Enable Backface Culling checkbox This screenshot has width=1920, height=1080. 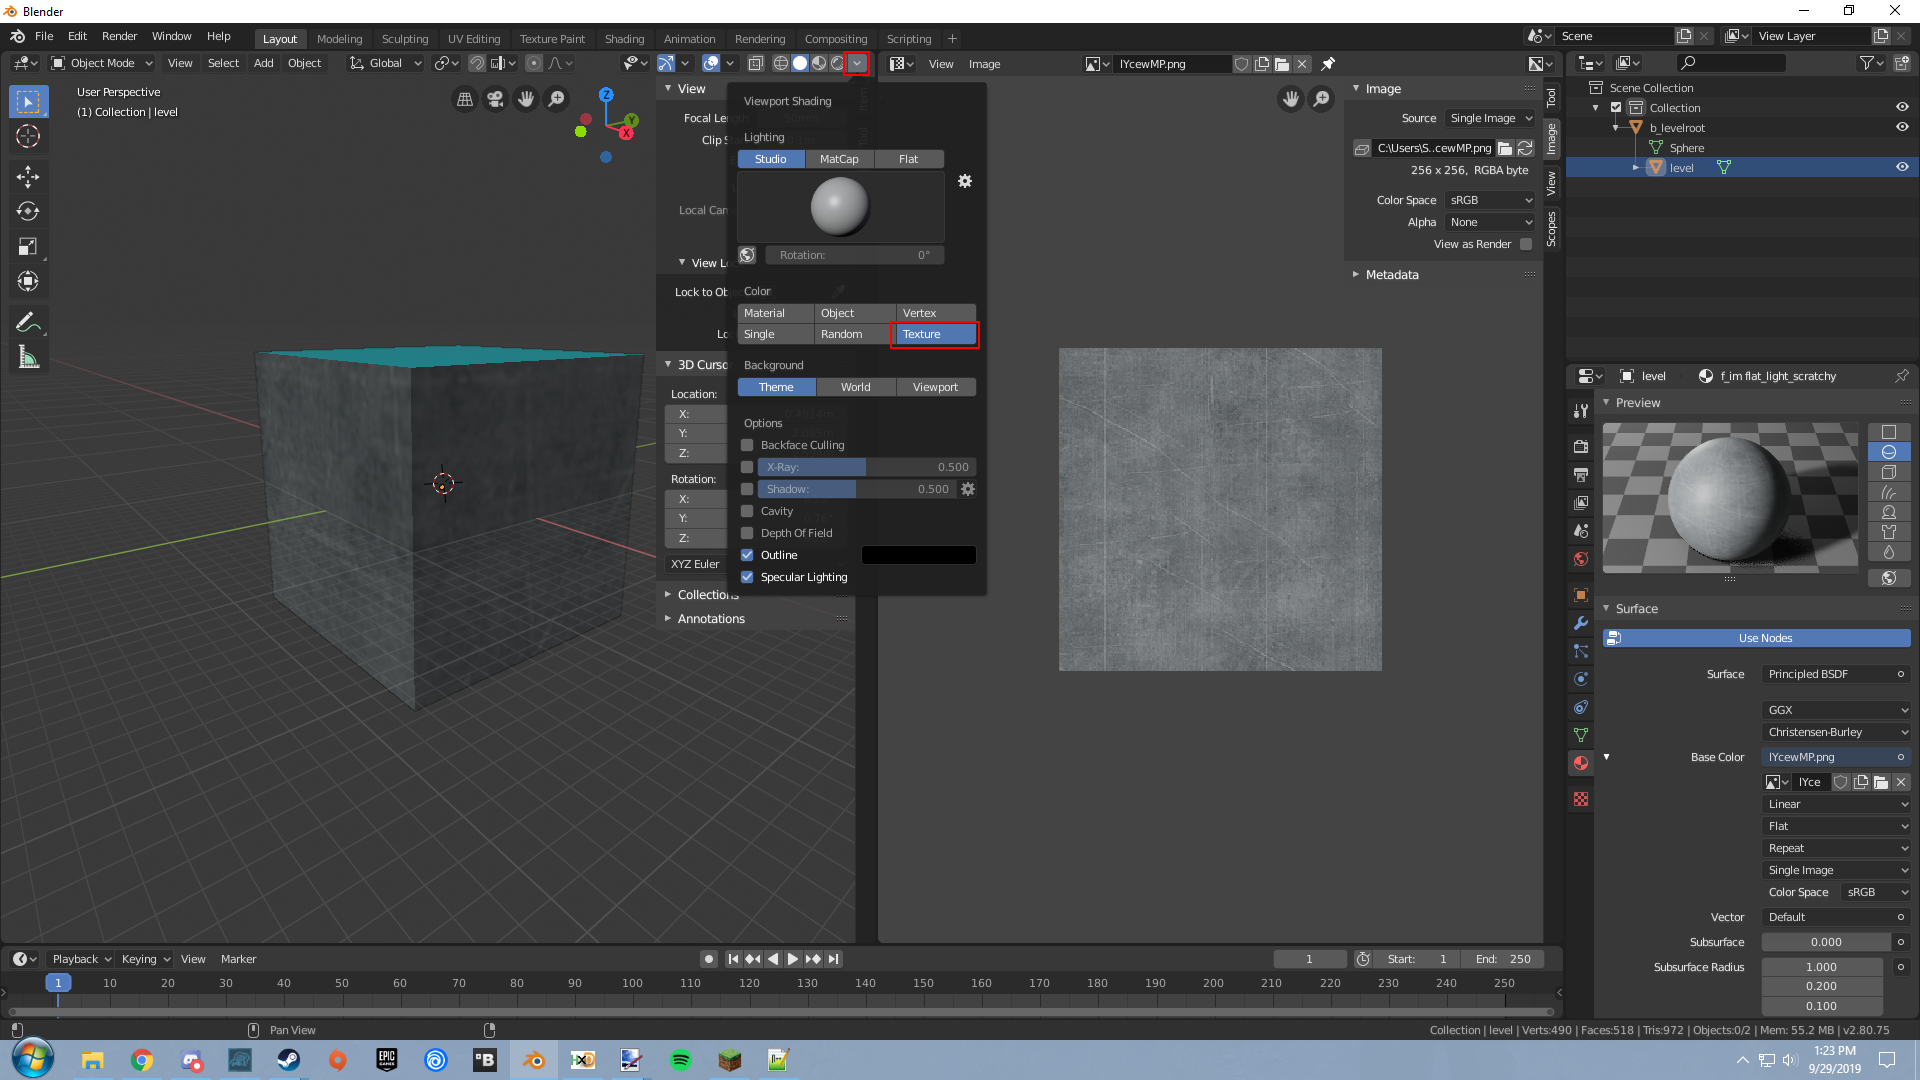point(747,445)
